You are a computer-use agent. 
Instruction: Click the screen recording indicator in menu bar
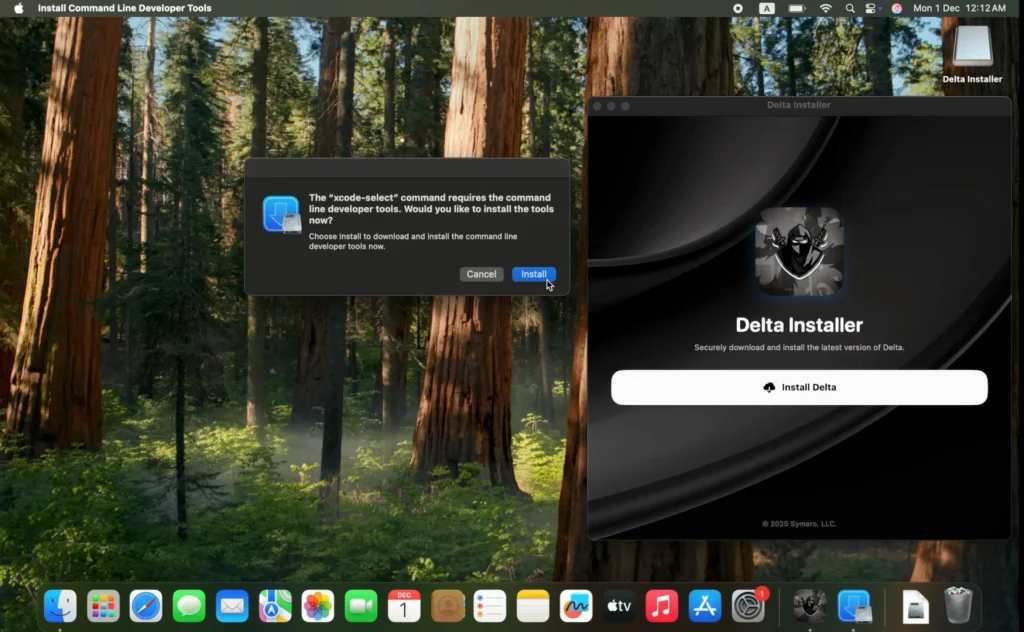tap(738, 8)
